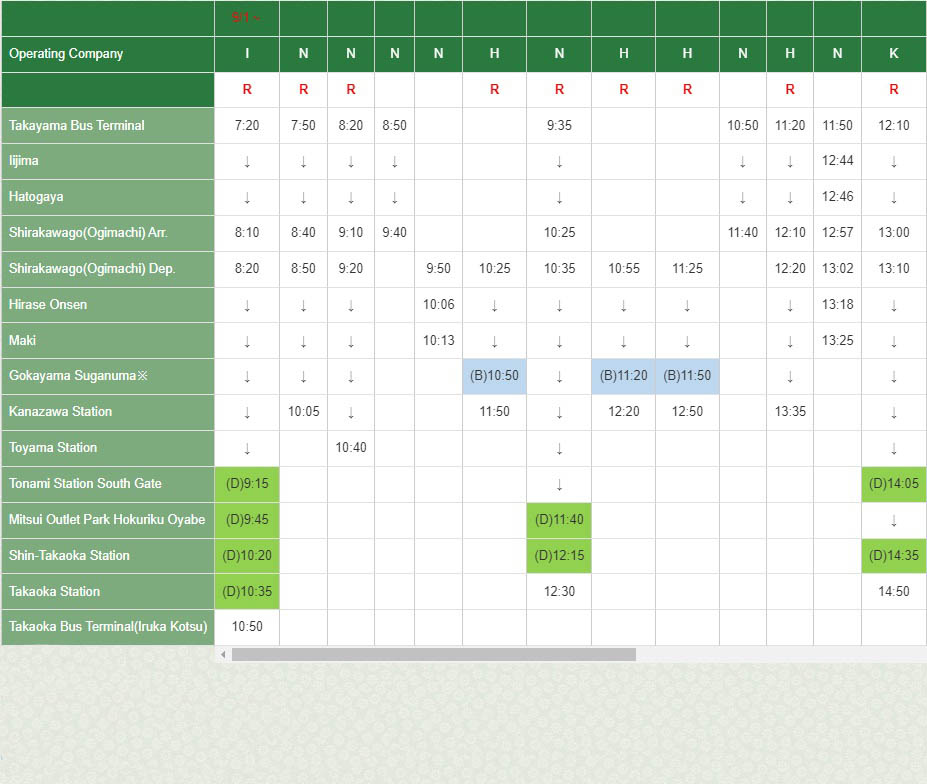Viewport: 927px width, 784px height.
Task: Click the green (D)14:05 Tonami Station cell
Action: 893,484
